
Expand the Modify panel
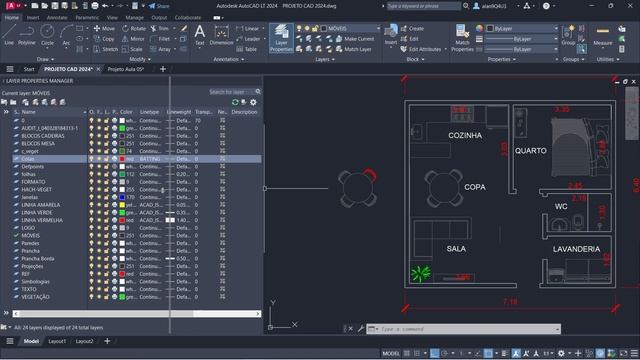pos(140,59)
